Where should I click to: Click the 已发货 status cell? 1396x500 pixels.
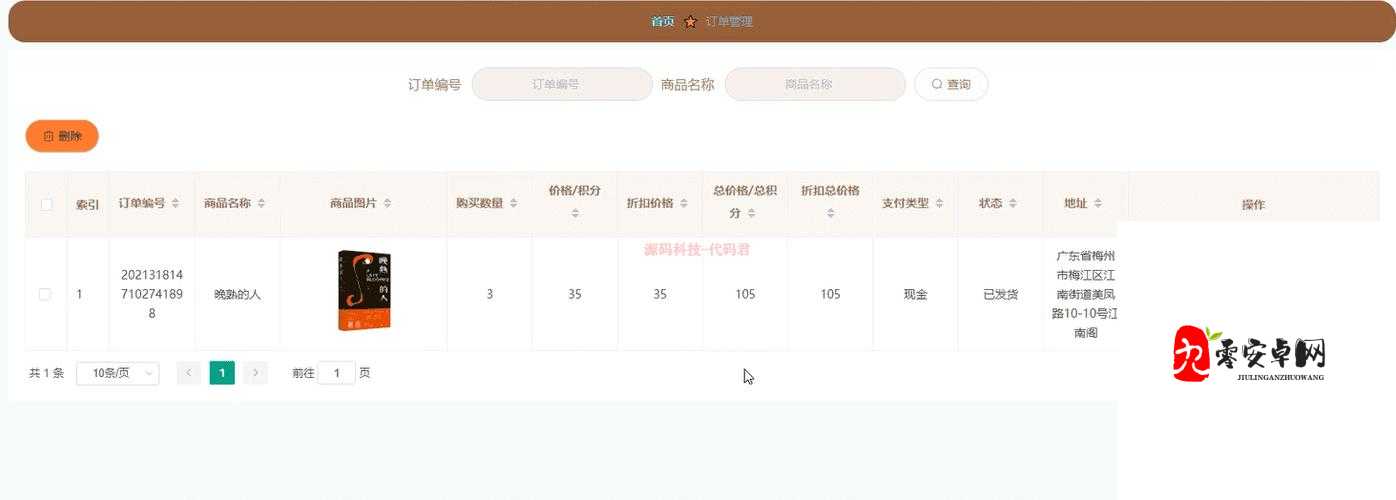click(1001, 294)
